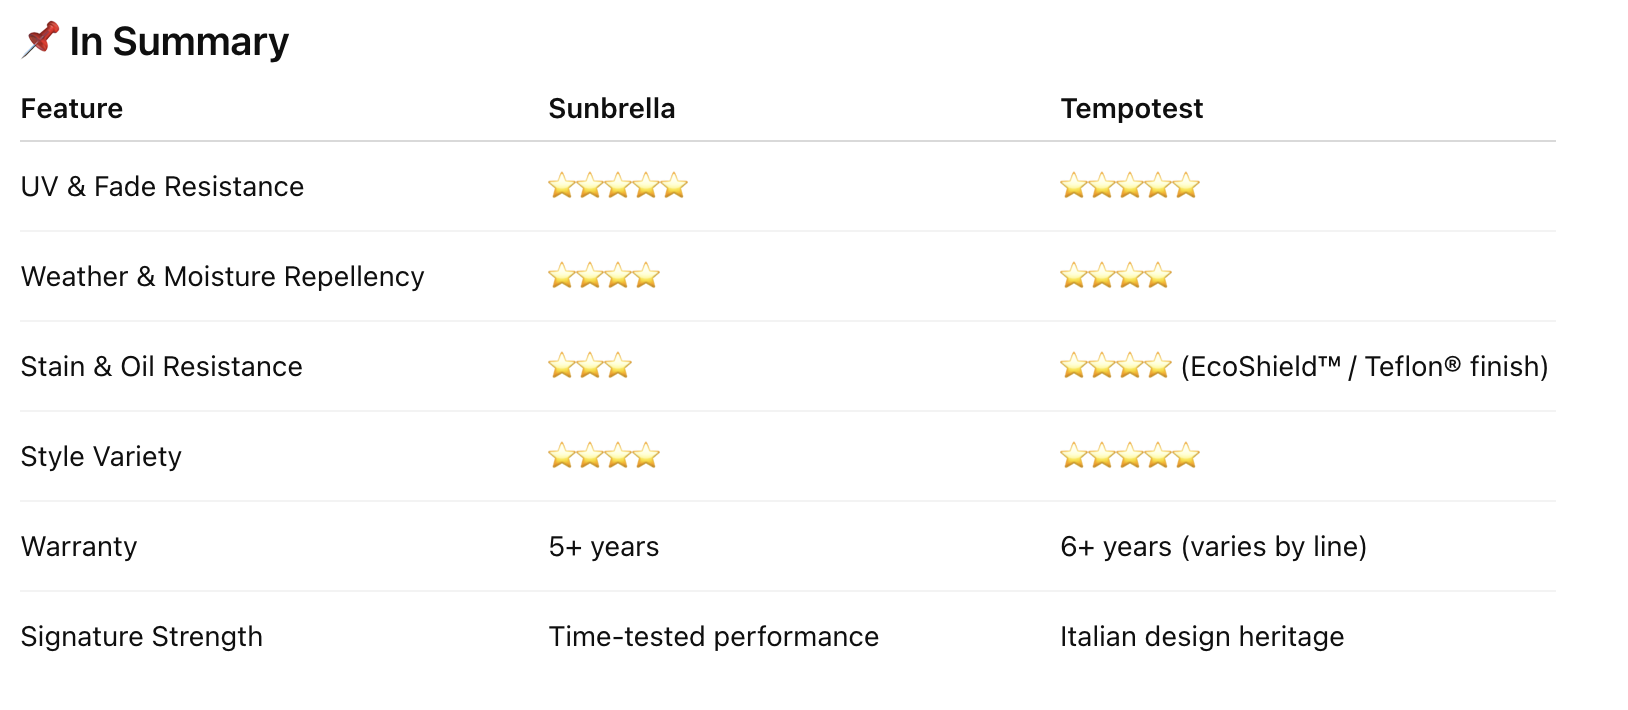
Task: Click Tempotest's UV & Fade Resistance stars
Action: (x=1129, y=186)
